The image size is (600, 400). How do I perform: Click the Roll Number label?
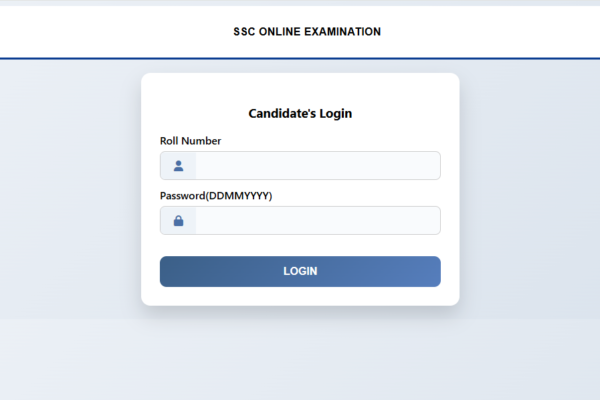pos(190,141)
